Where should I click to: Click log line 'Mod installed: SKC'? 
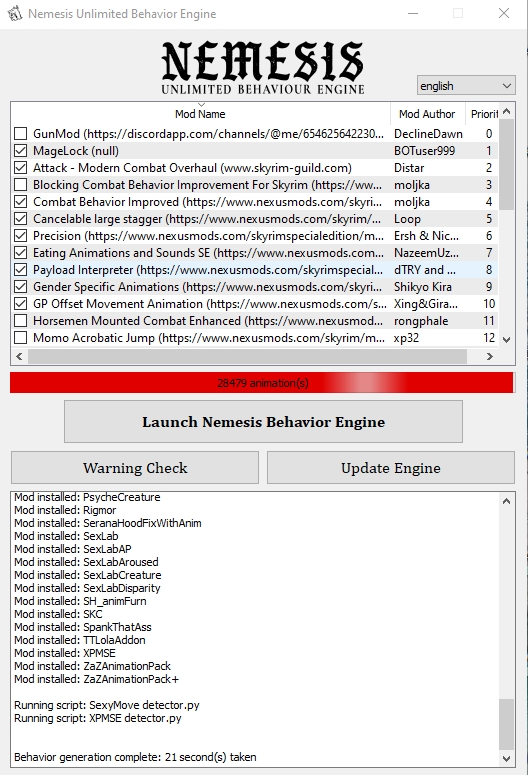tap(58, 614)
